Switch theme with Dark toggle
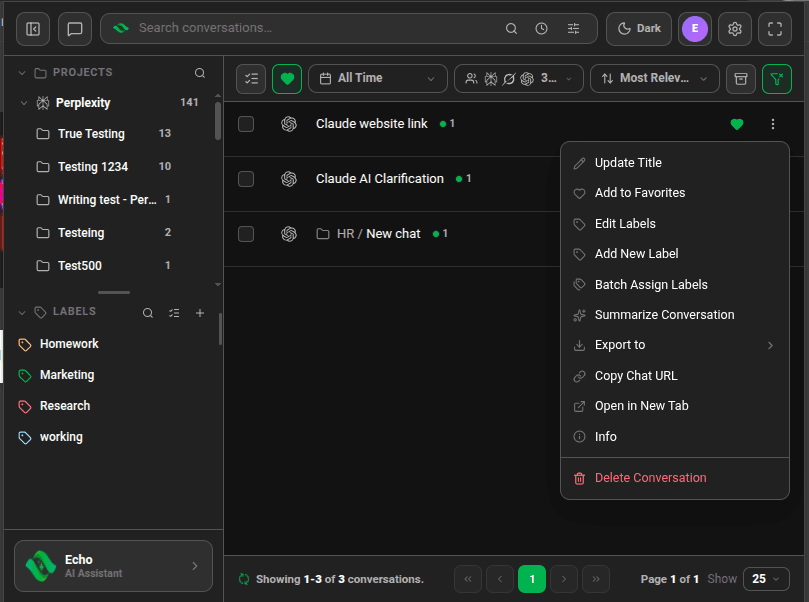 click(x=639, y=29)
